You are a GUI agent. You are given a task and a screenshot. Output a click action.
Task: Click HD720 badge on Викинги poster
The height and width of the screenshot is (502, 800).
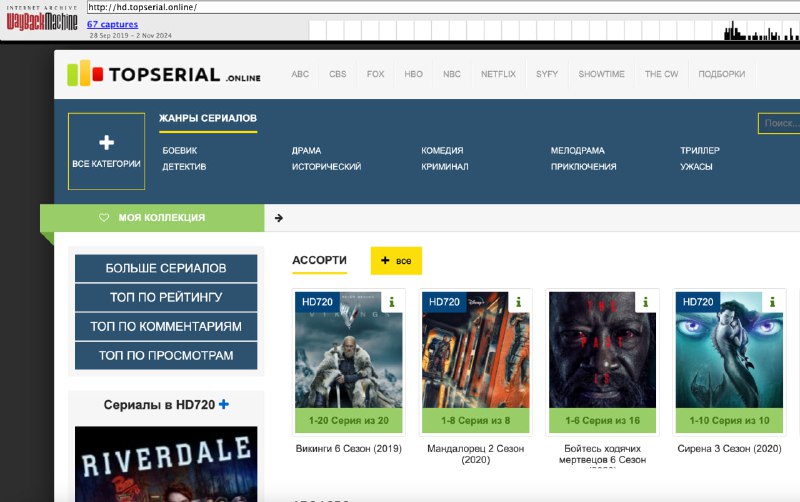[317, 302]
